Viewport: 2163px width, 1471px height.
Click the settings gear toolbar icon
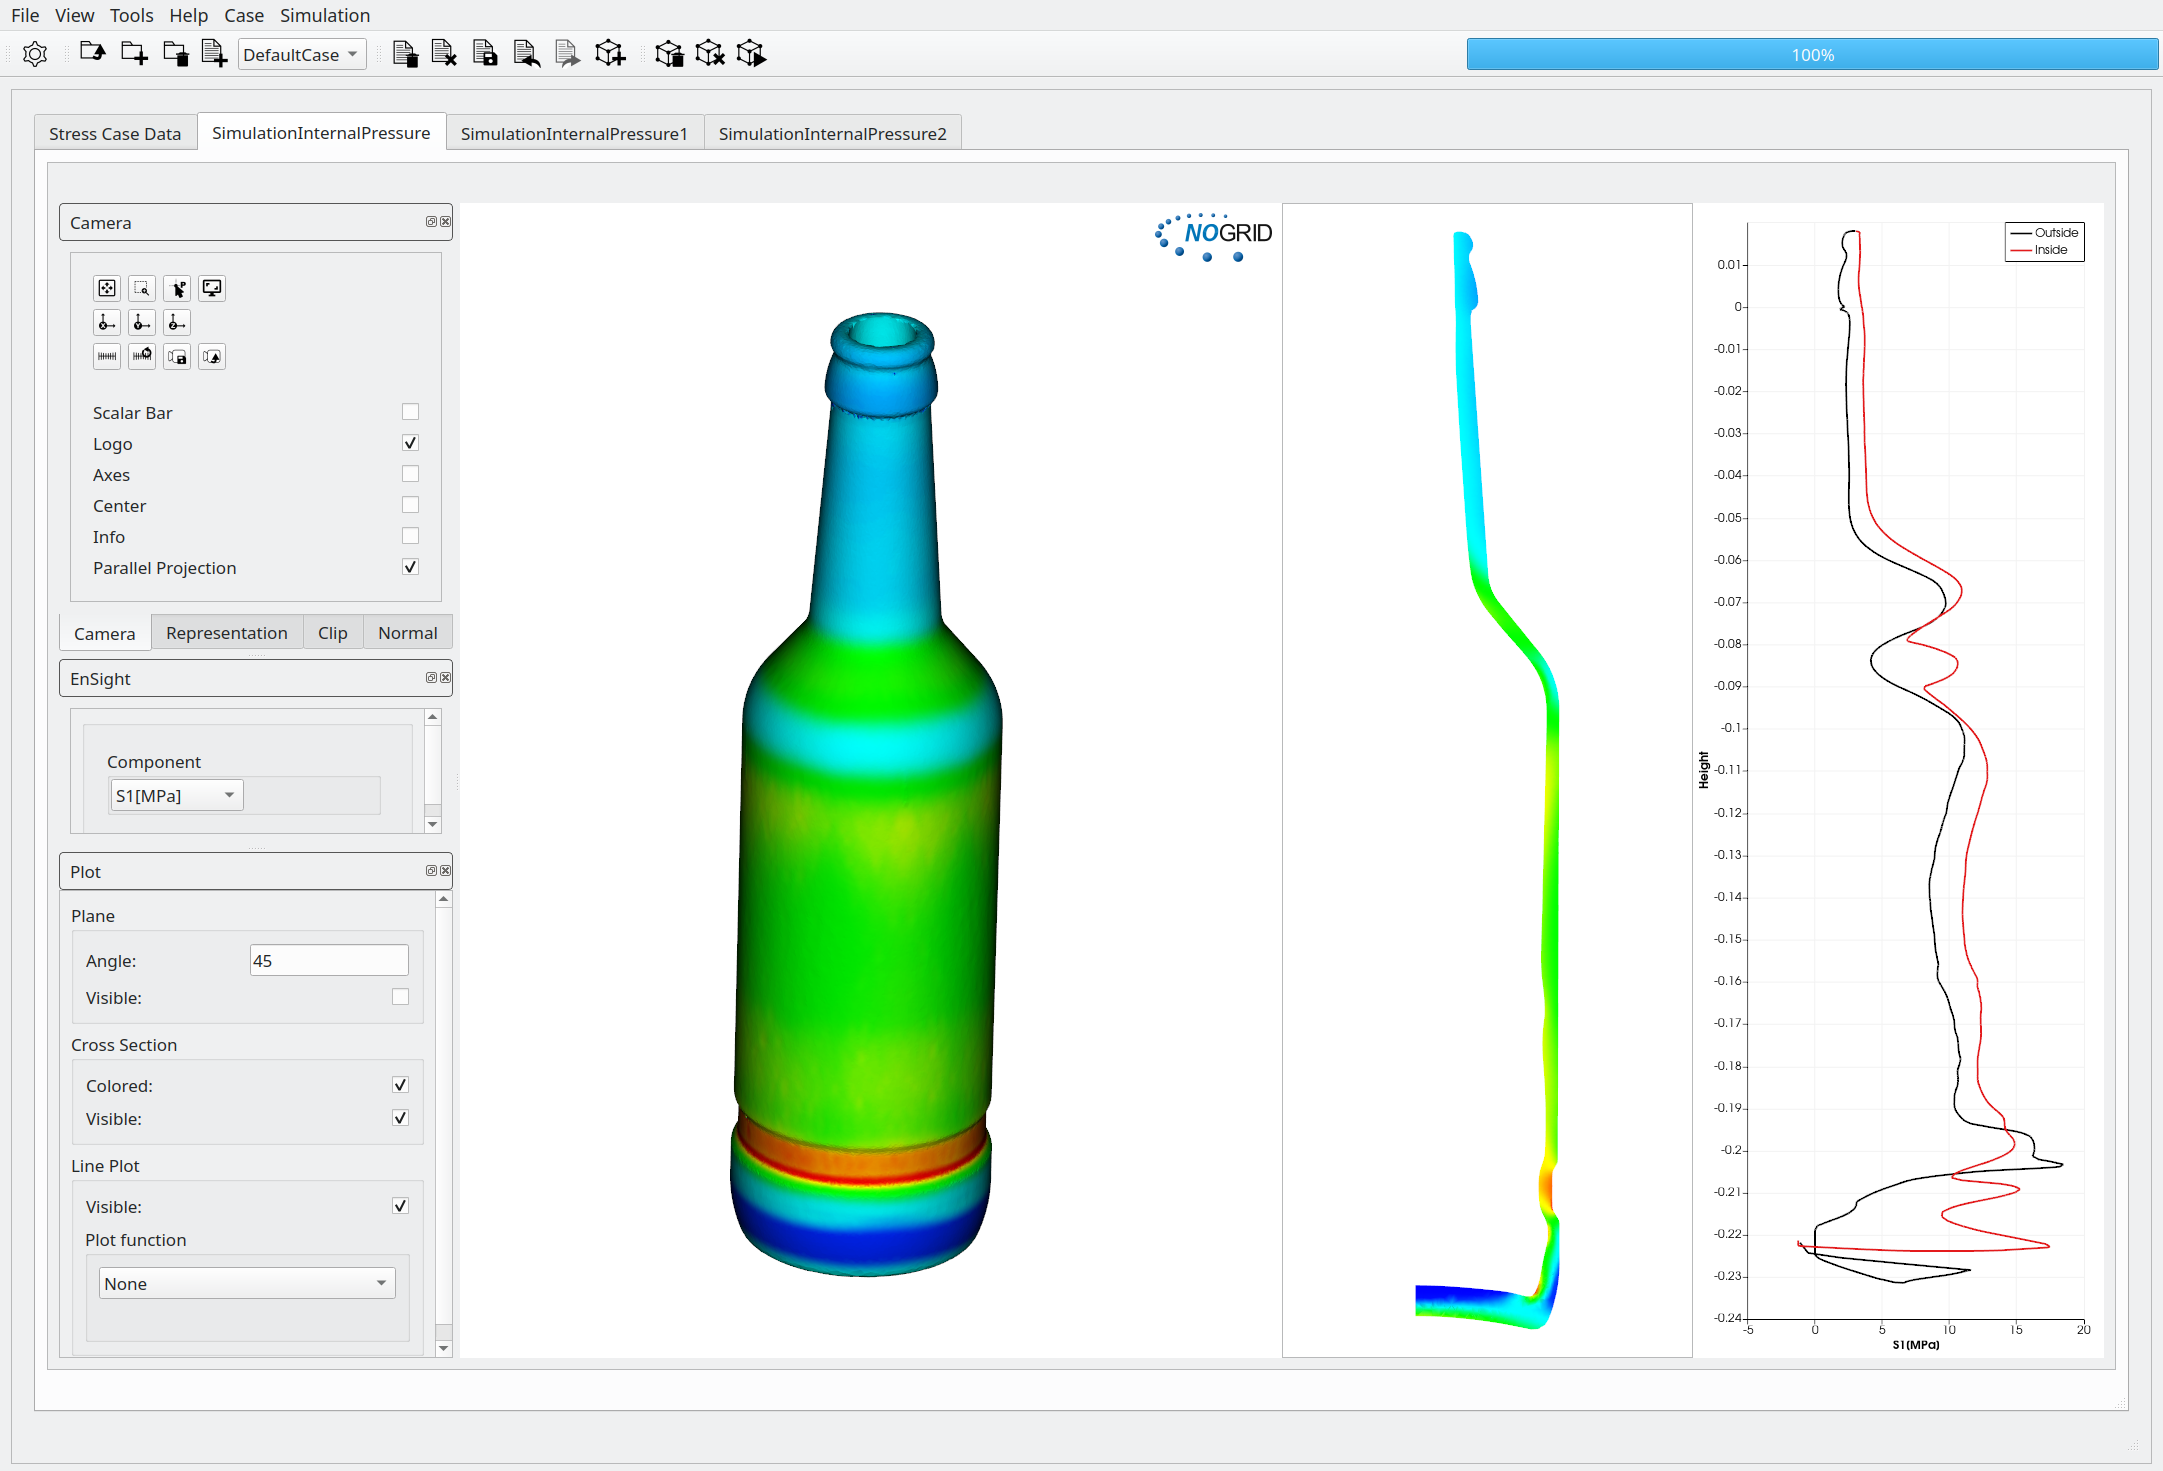(x=35, y=54)
